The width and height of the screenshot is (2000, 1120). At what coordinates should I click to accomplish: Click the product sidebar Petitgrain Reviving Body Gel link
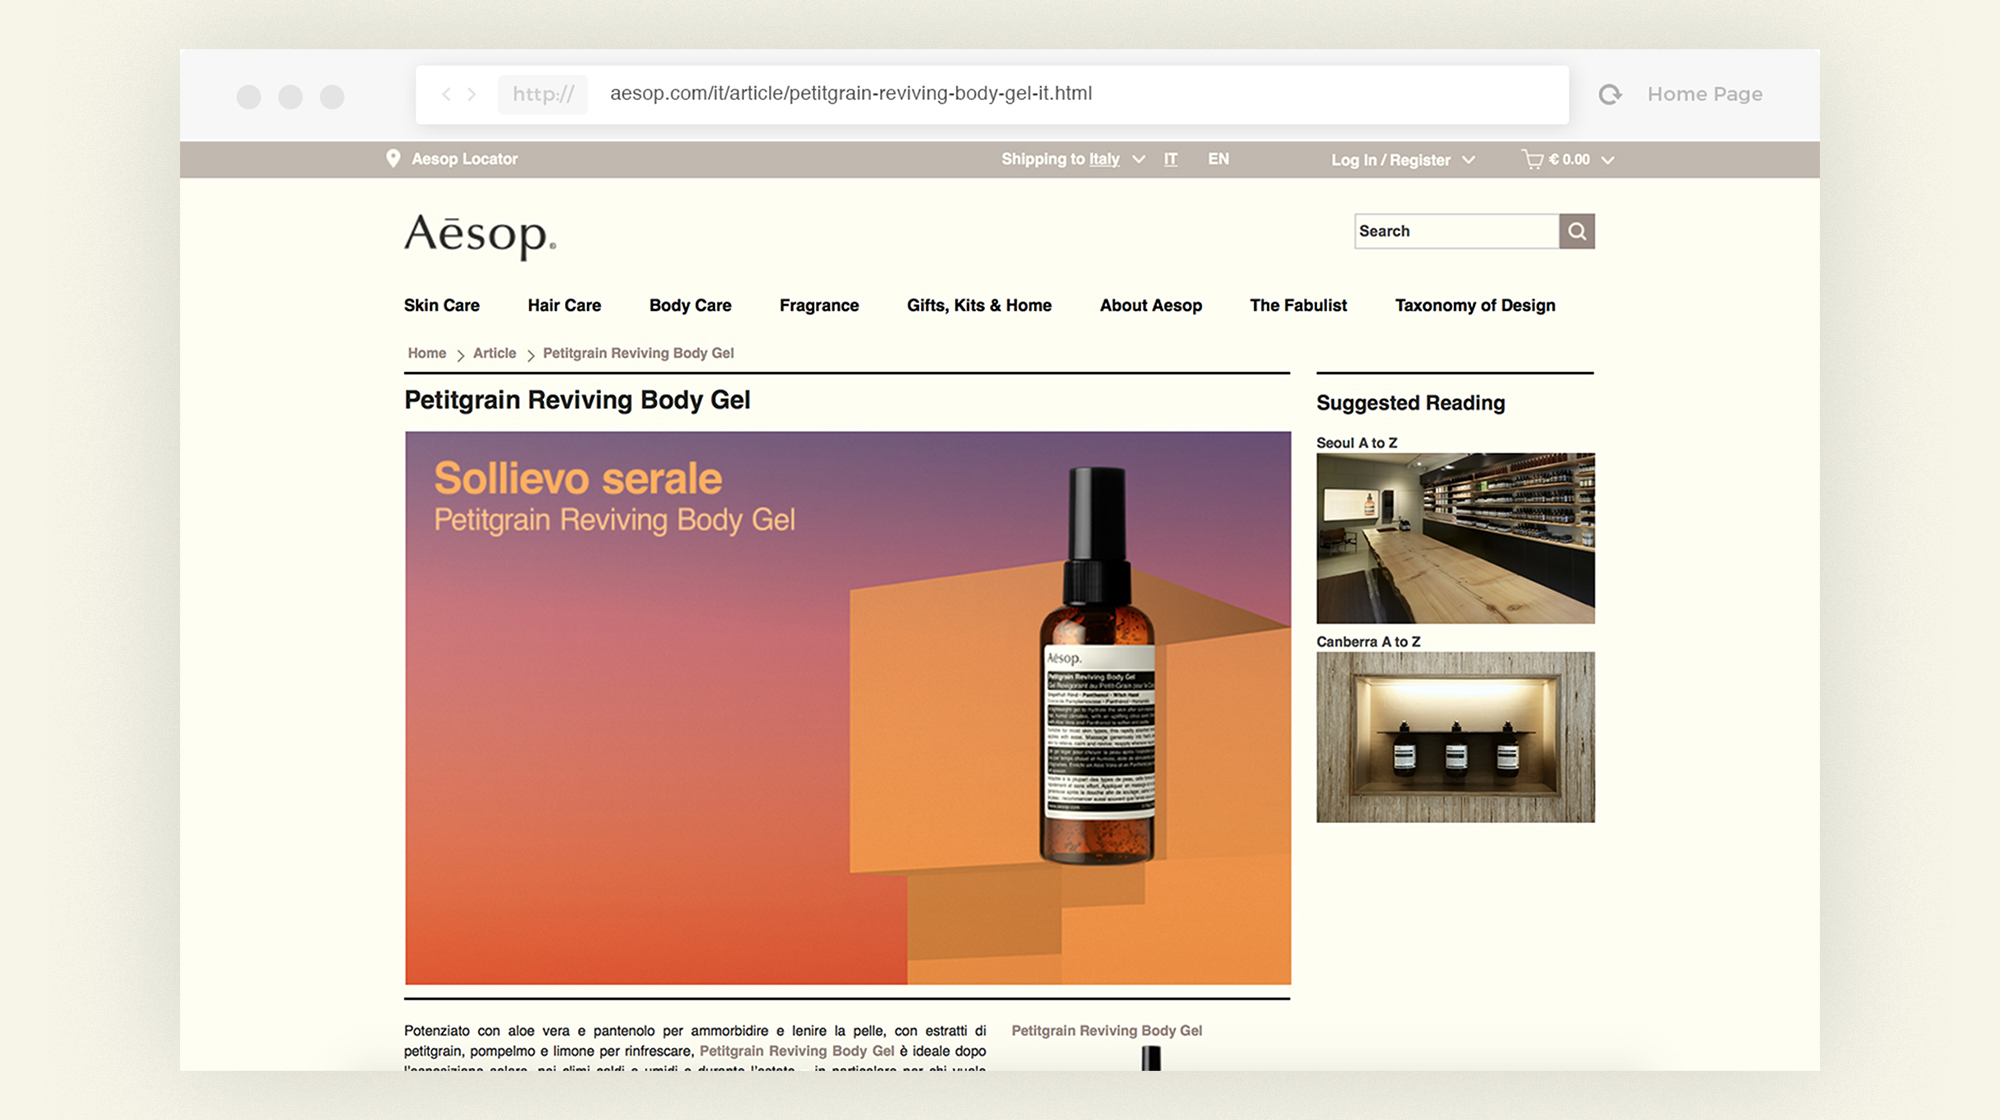[1107, 1030]
